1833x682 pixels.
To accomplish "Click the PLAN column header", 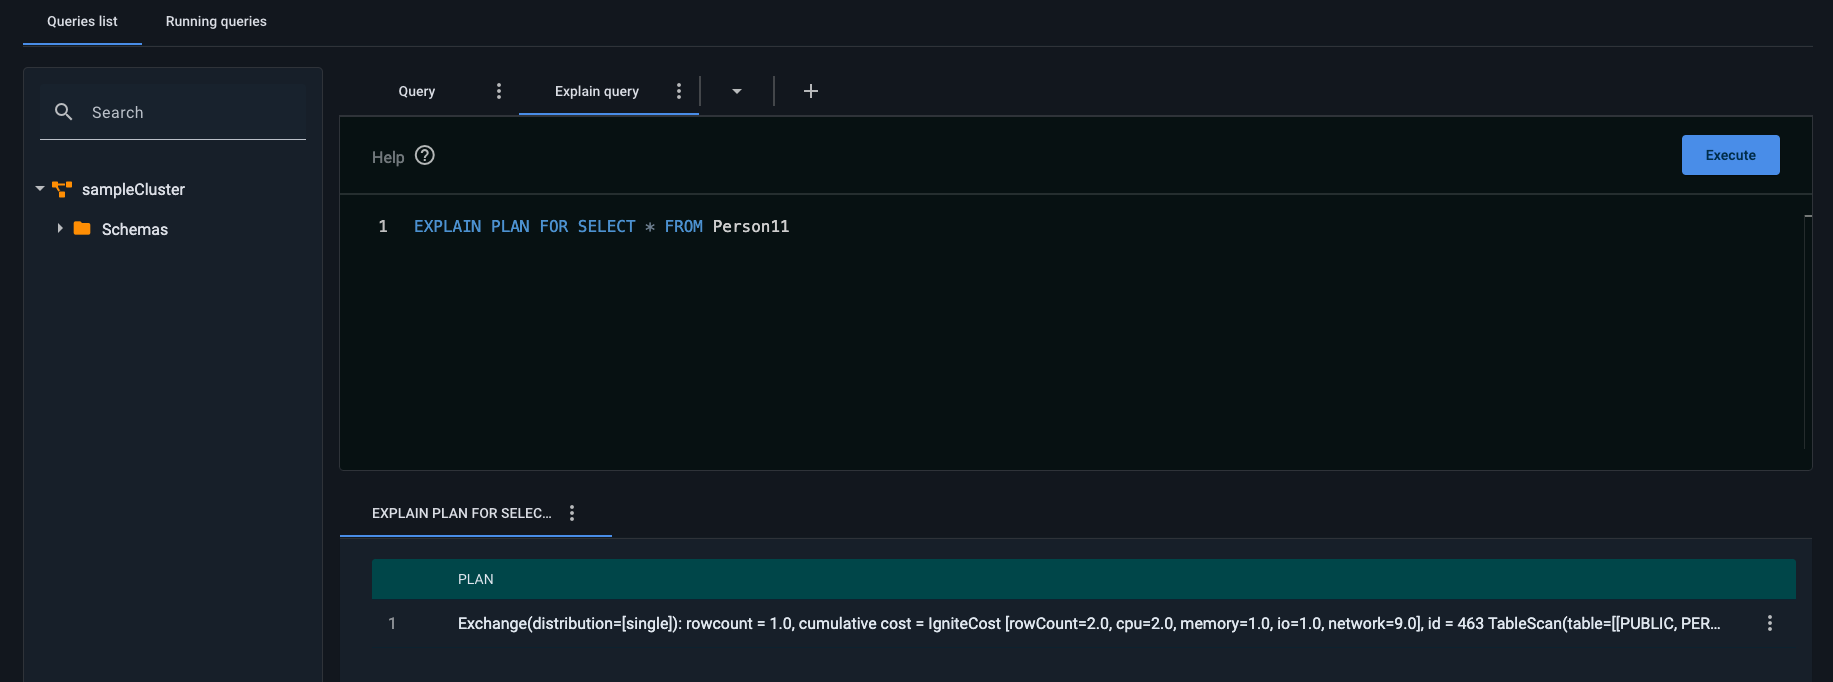I will point(476,579).
